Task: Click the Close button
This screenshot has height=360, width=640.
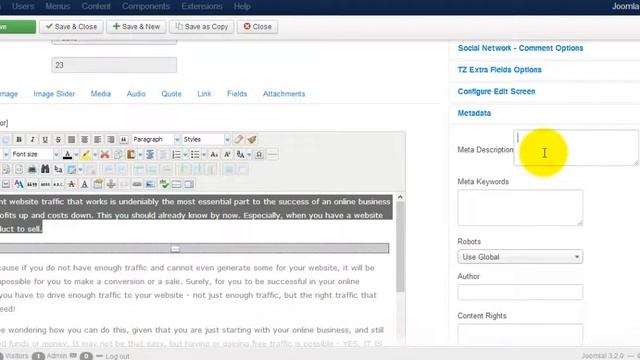Action: tap(258, 27)
